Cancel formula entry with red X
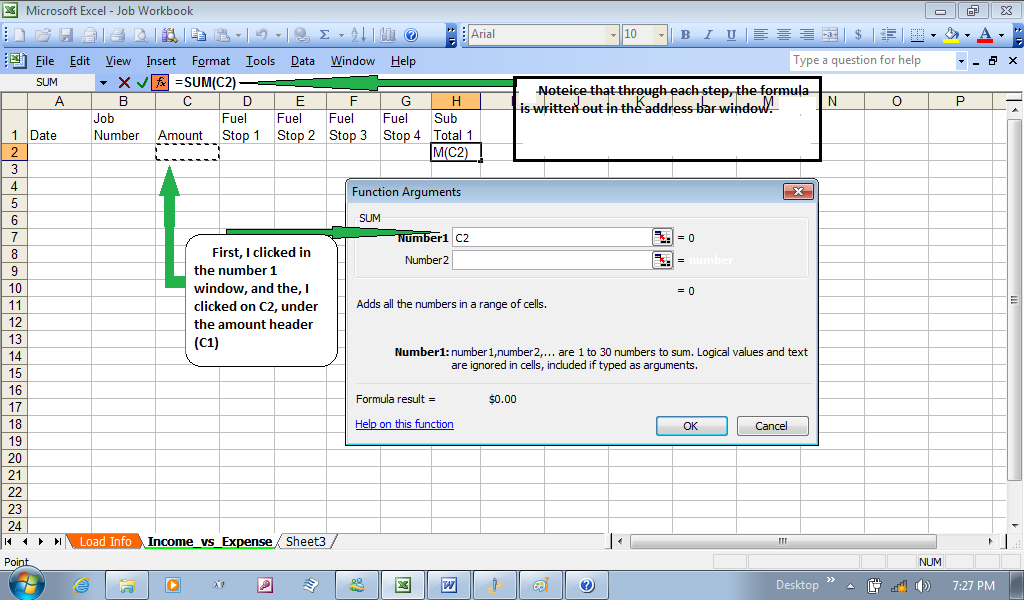Image resolution: width=1024 pixels, height=600 pixels. pyautogui.click(x=124, y=83)
